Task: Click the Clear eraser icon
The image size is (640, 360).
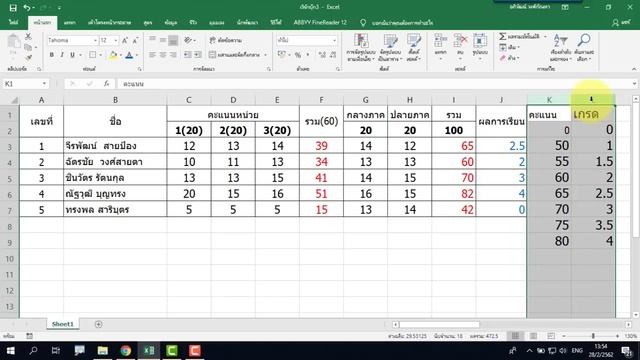Action: 502,58
